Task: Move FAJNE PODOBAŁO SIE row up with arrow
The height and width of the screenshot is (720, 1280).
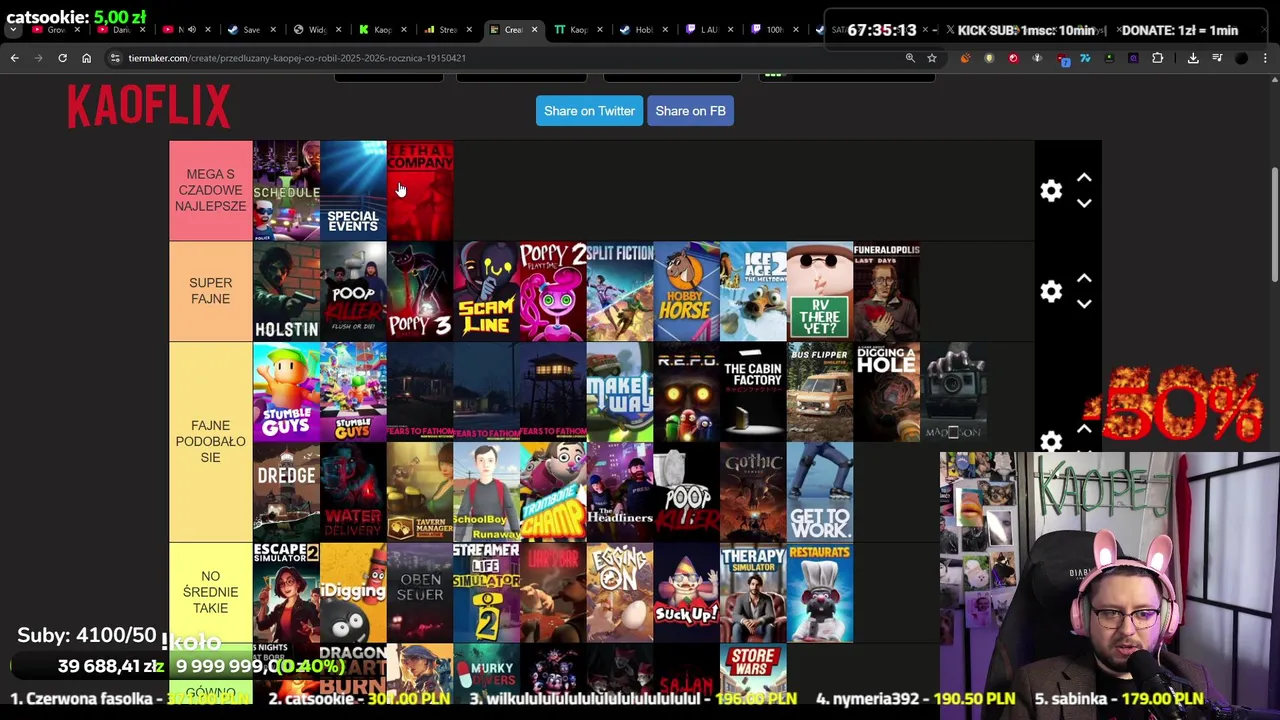Action: tap(1084, 428)
